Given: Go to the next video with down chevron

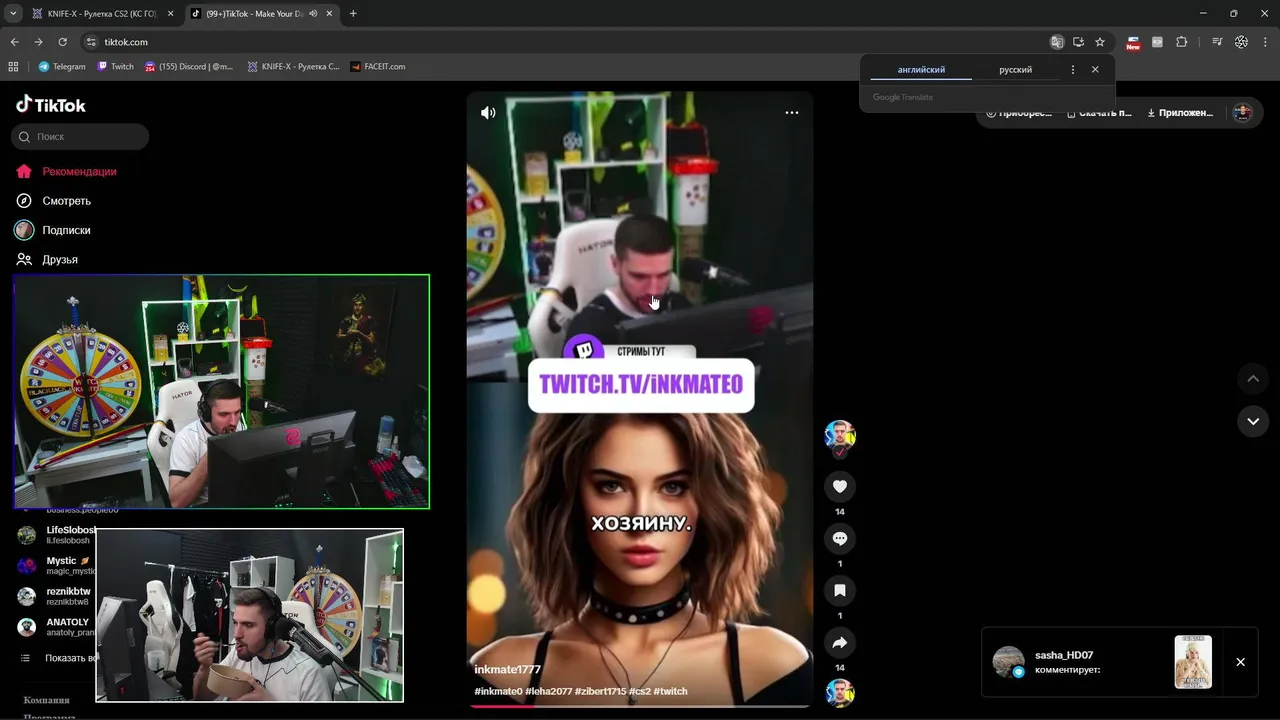Looking at the screenshot, I should pos(1253,421).
